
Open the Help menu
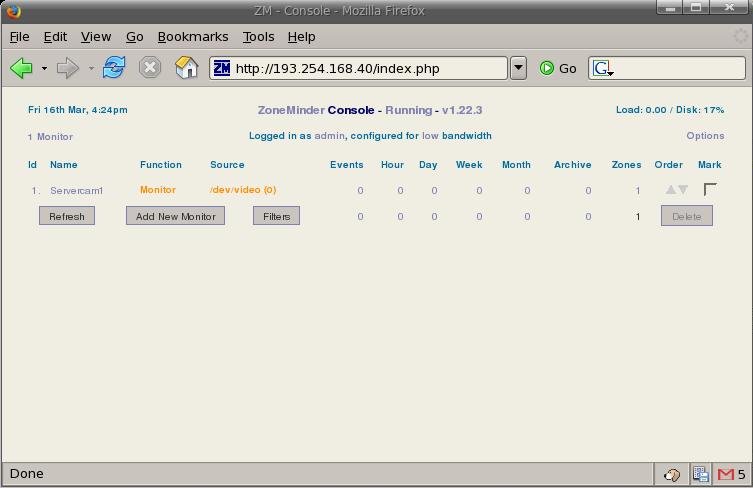click(302, 37)
